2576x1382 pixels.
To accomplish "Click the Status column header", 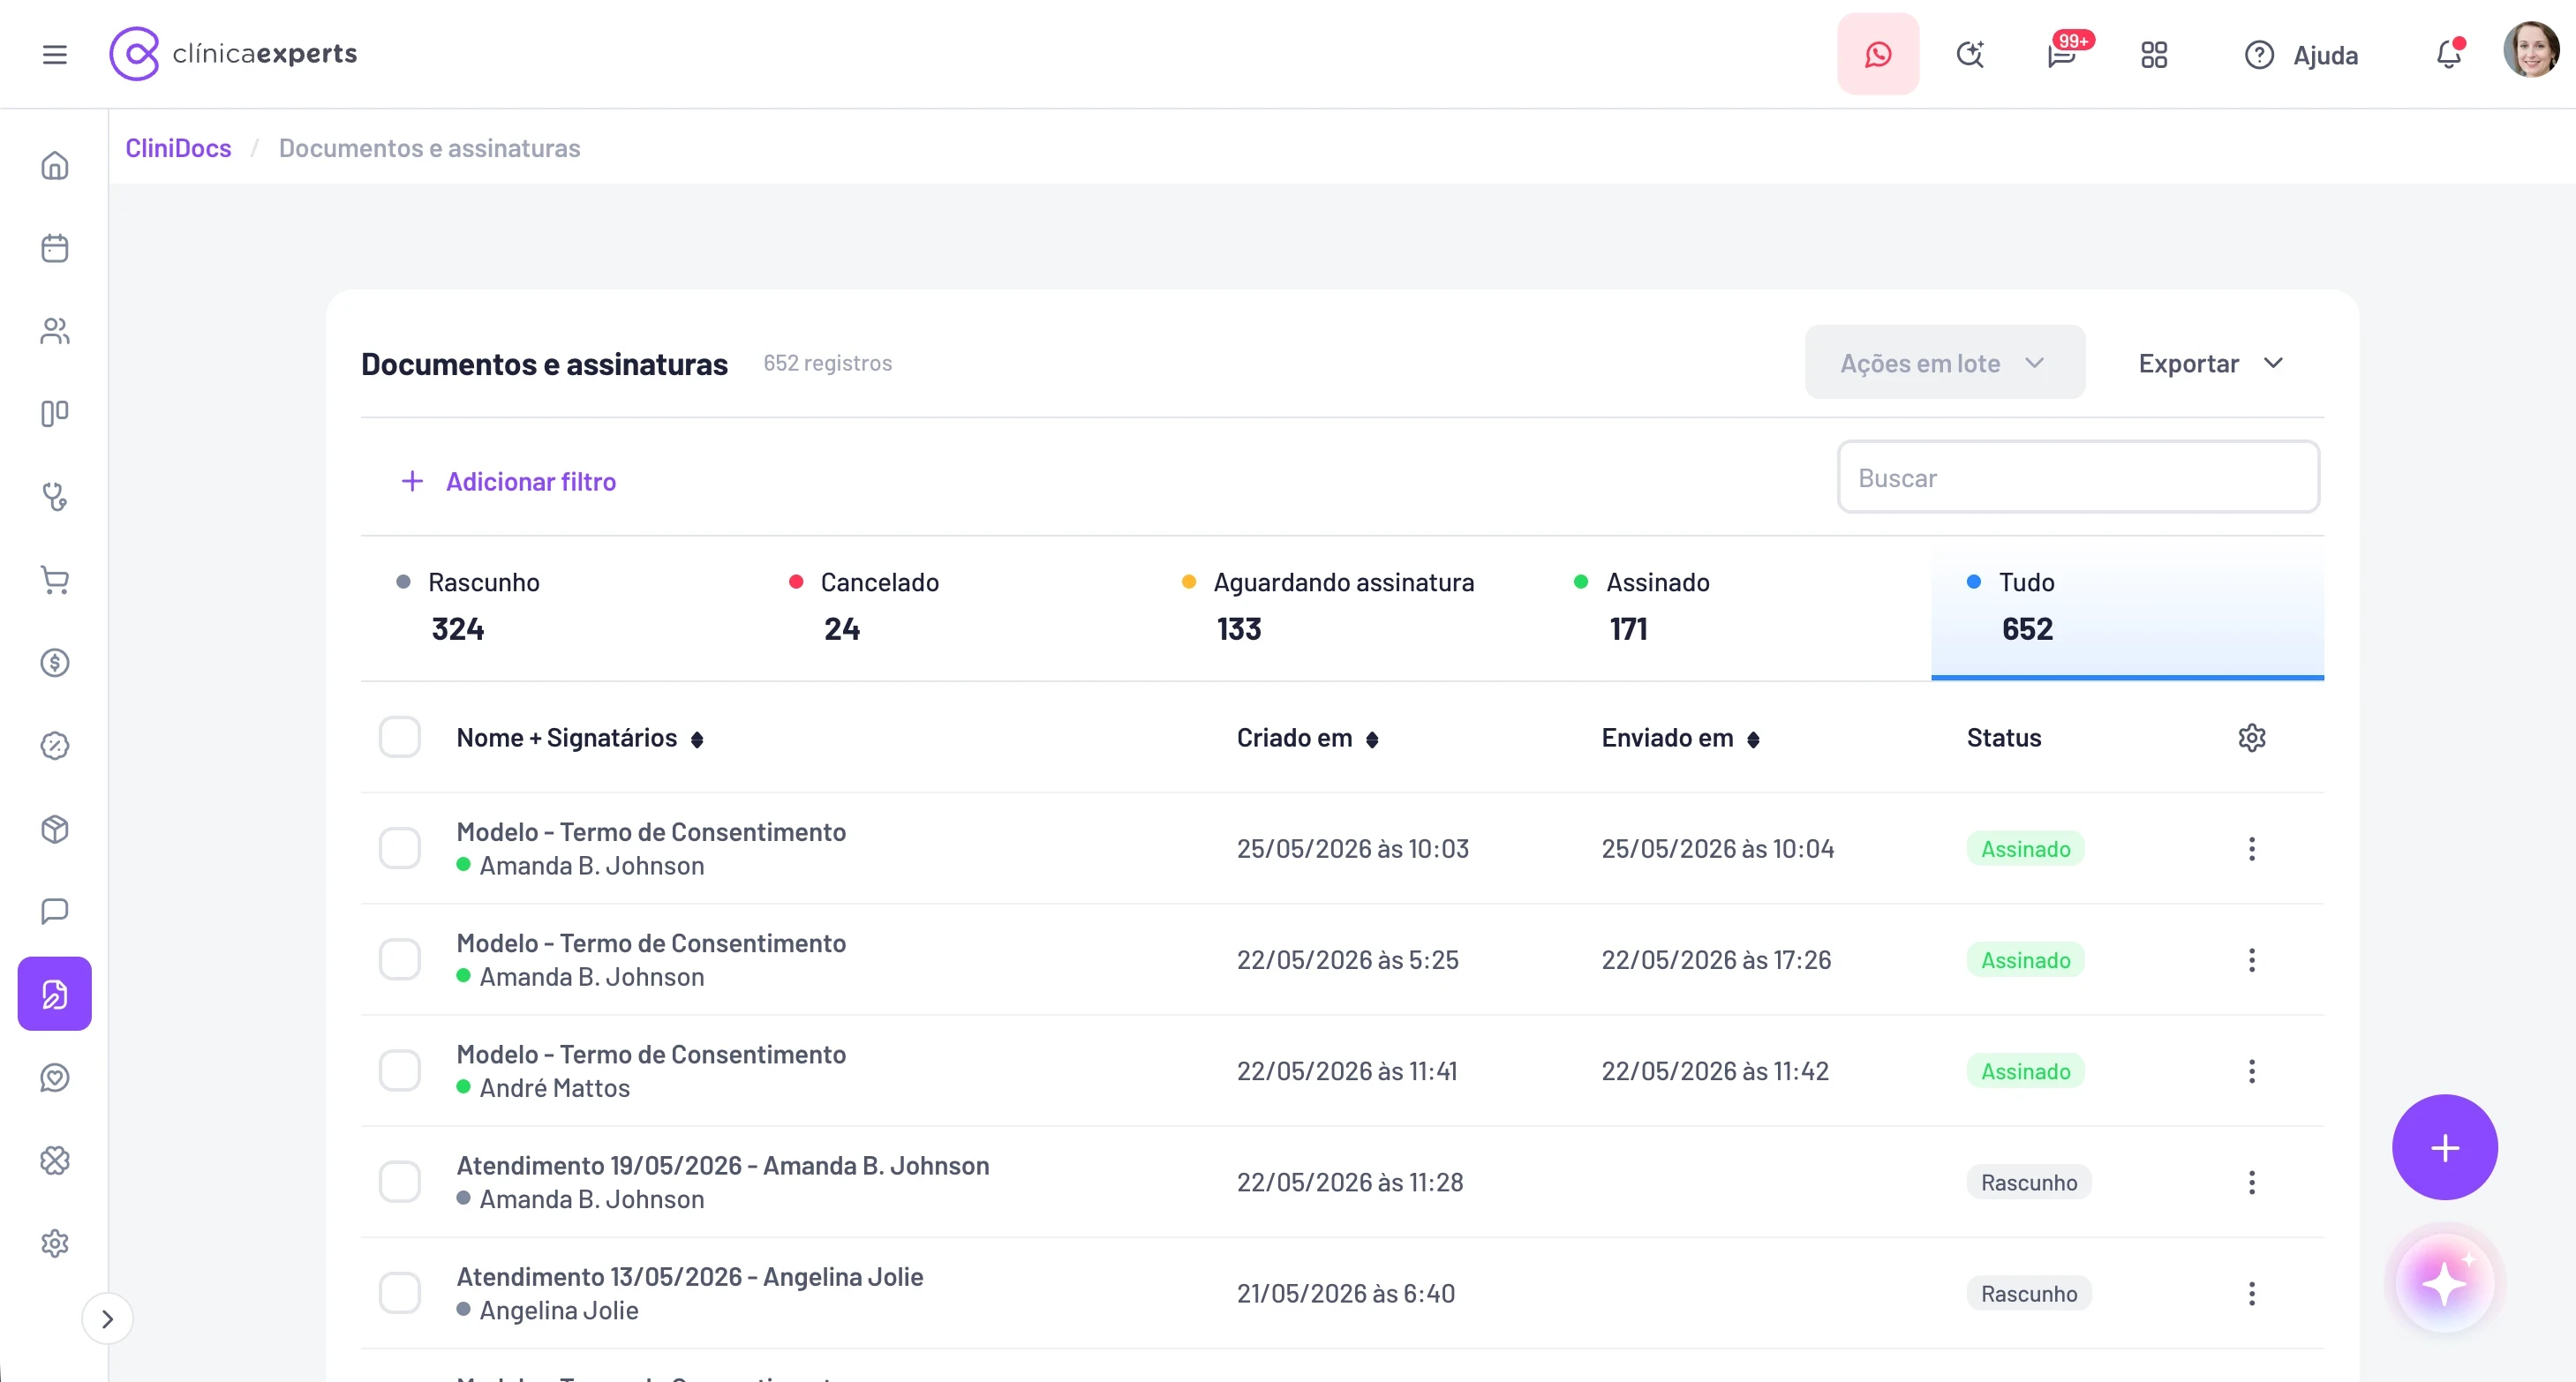I will 2004,738.
